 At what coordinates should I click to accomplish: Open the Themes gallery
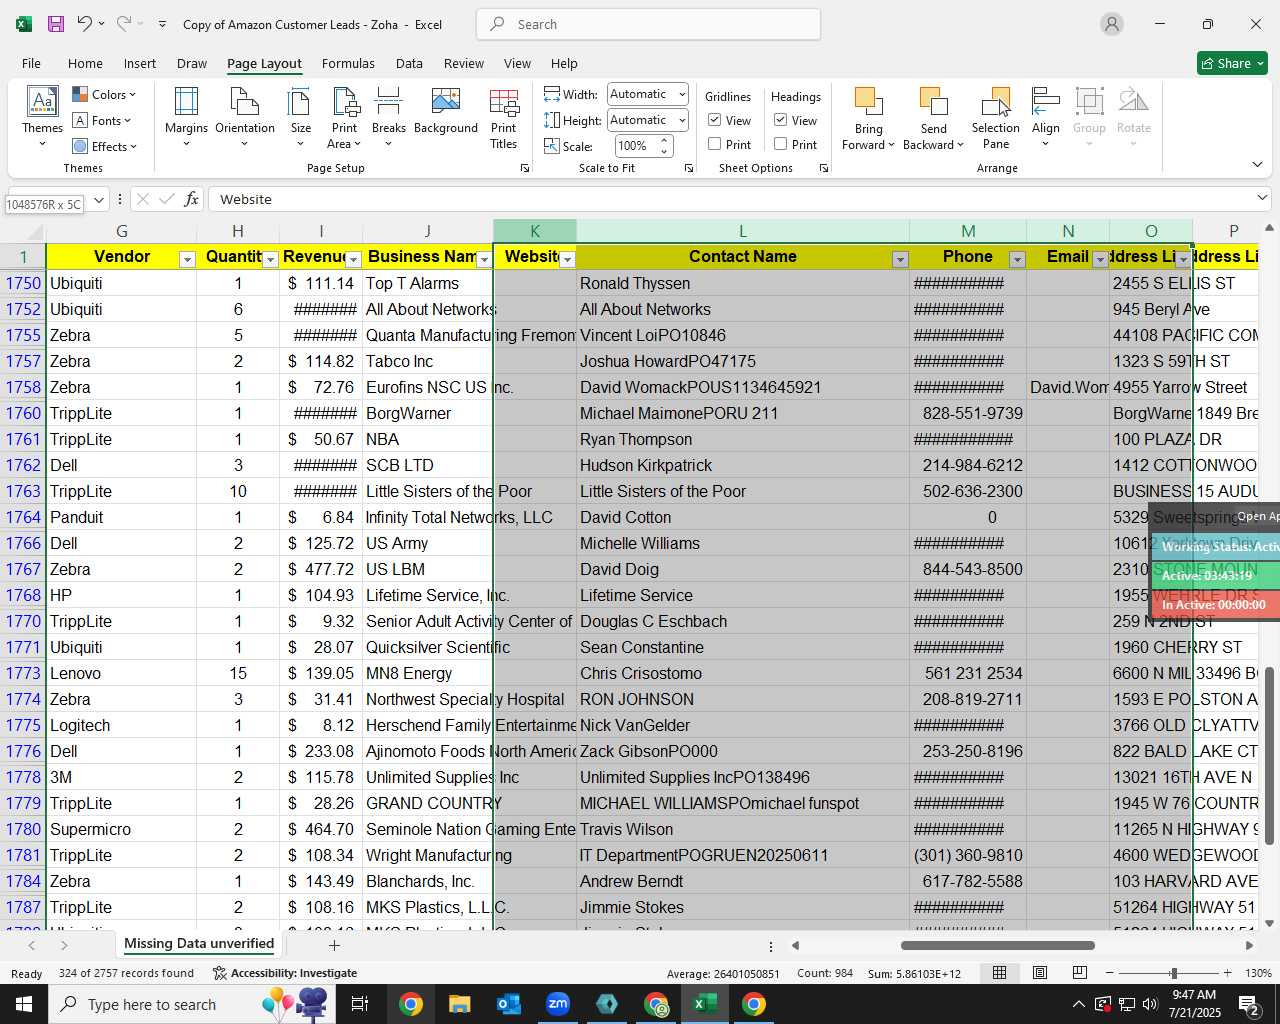[x=42, y=117]
